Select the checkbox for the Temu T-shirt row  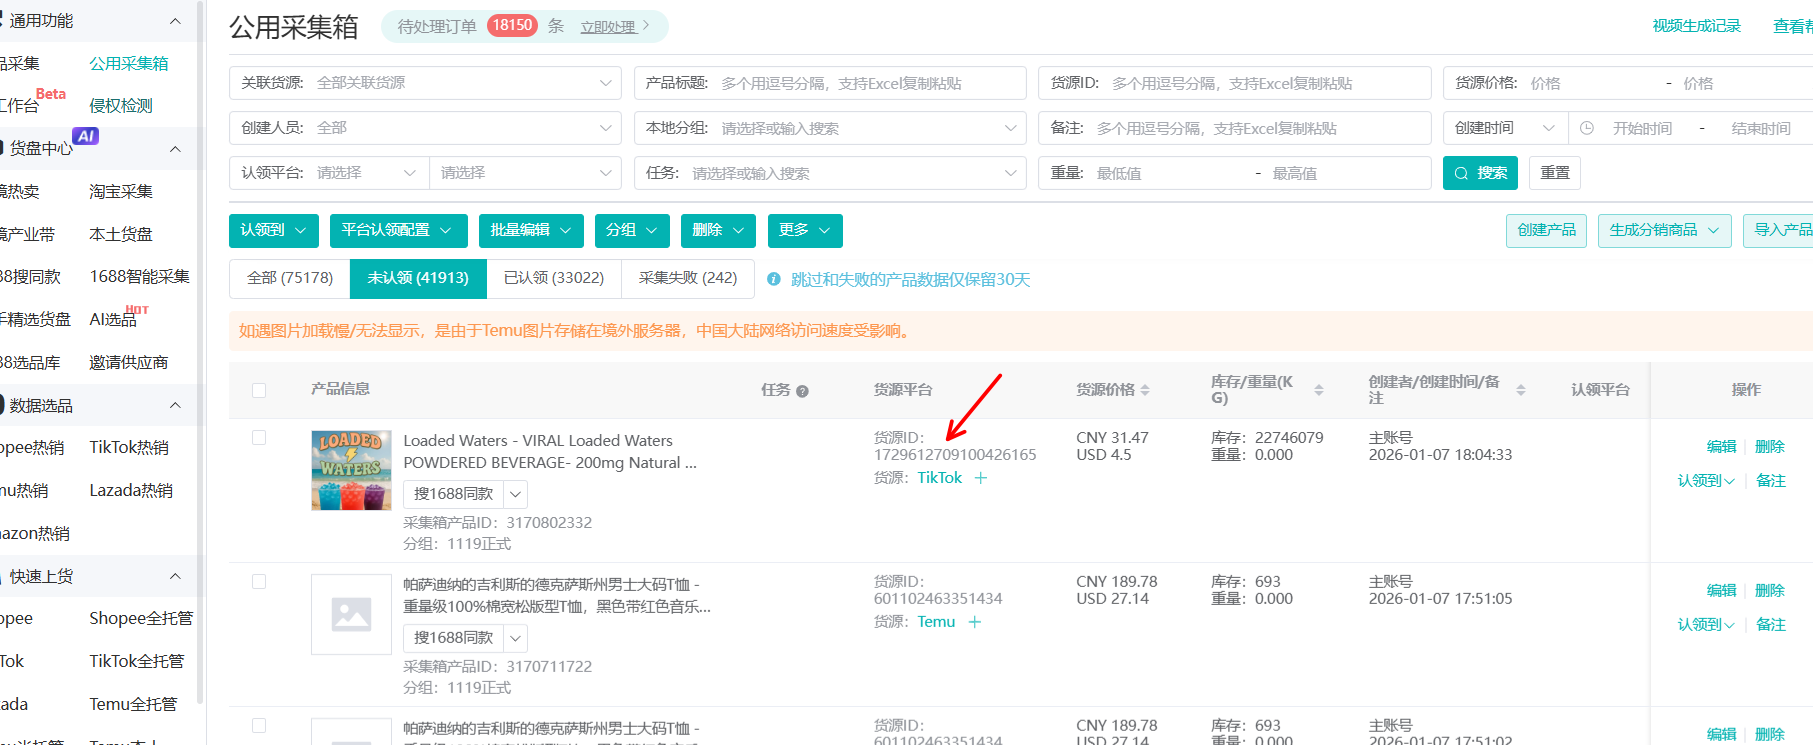[259, 582]
